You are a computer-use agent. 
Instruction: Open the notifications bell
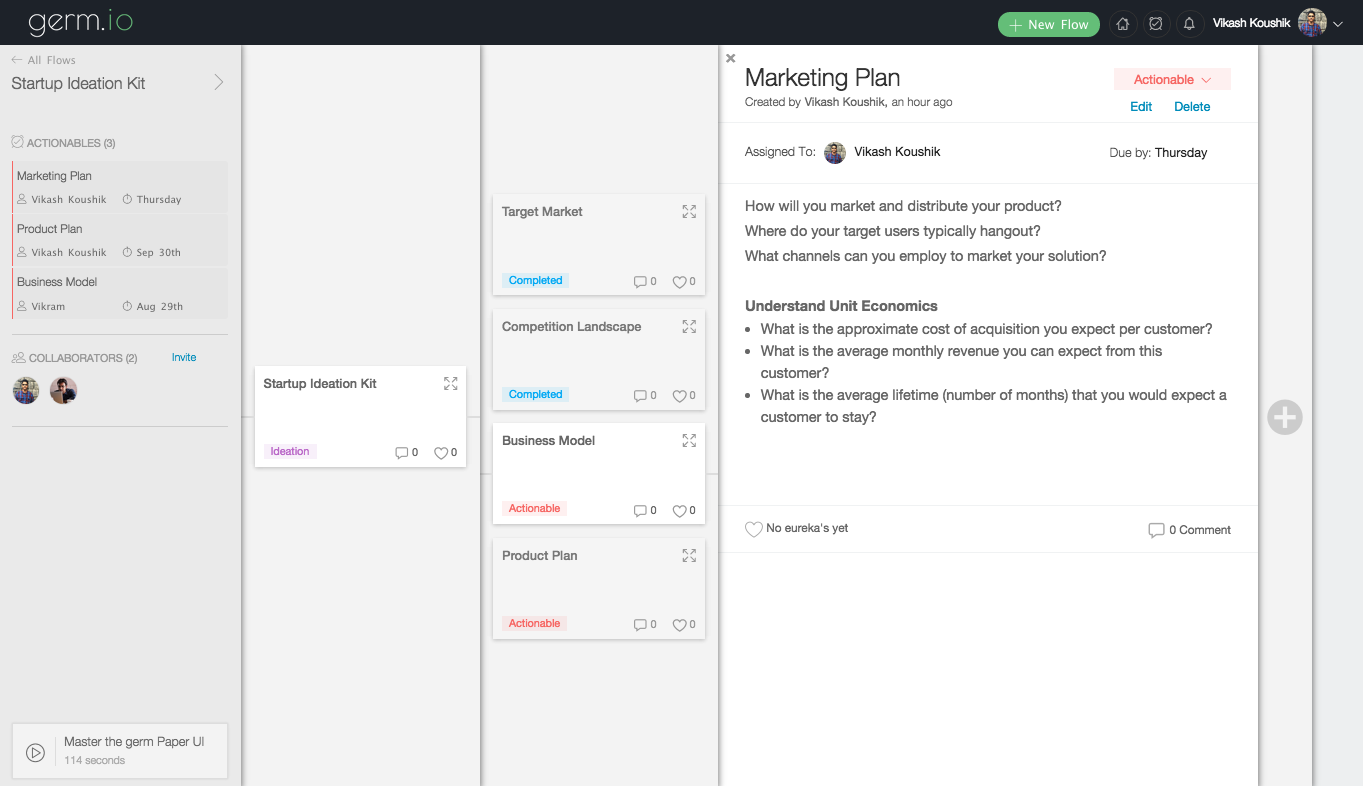tap(1189, 24)
